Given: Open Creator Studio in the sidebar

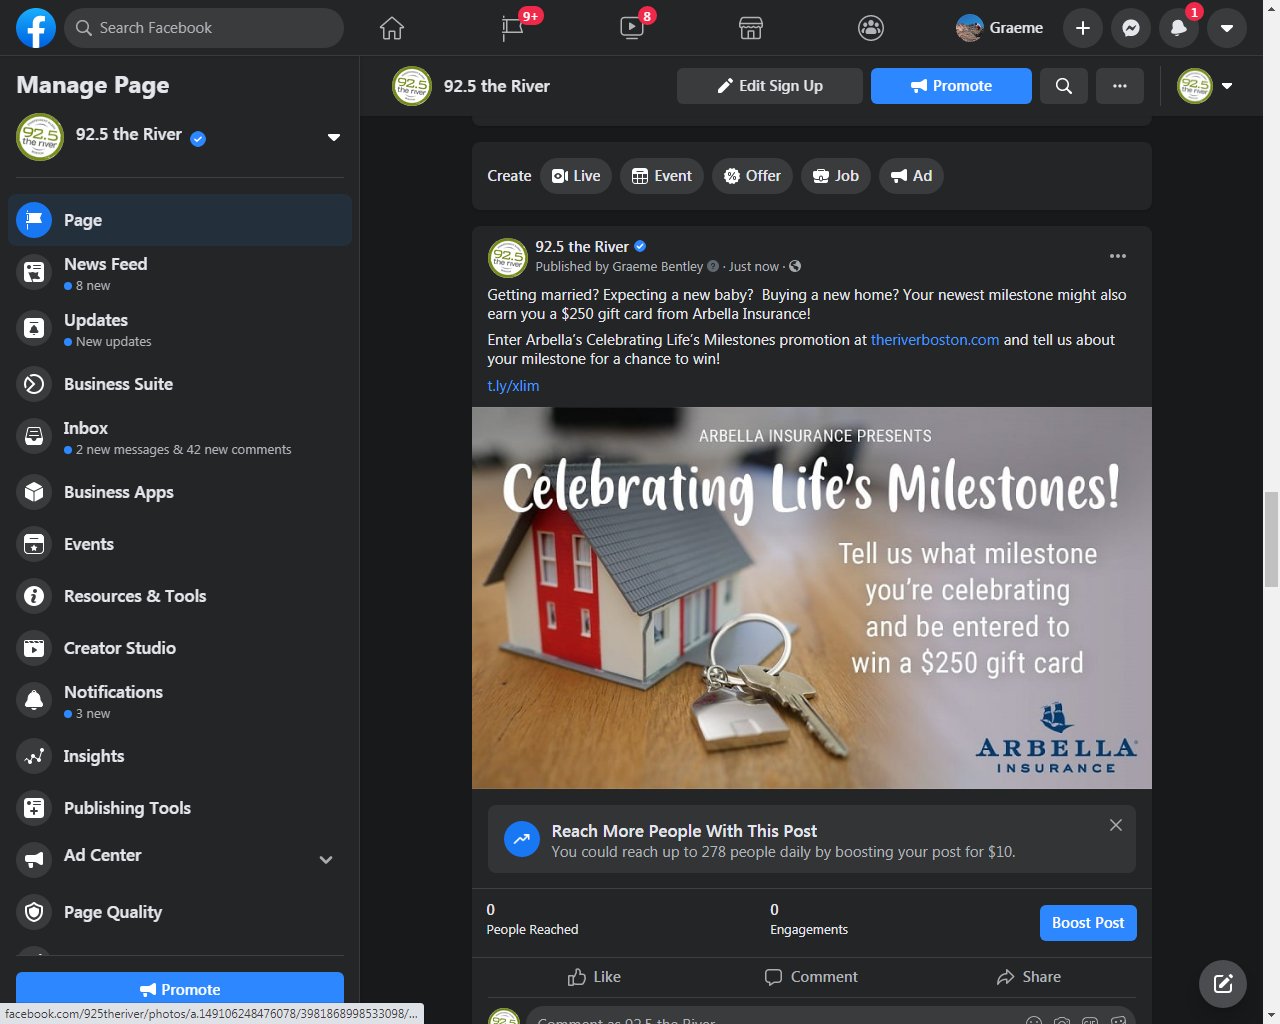Looking at the screenshot, I should coord(180,648).
